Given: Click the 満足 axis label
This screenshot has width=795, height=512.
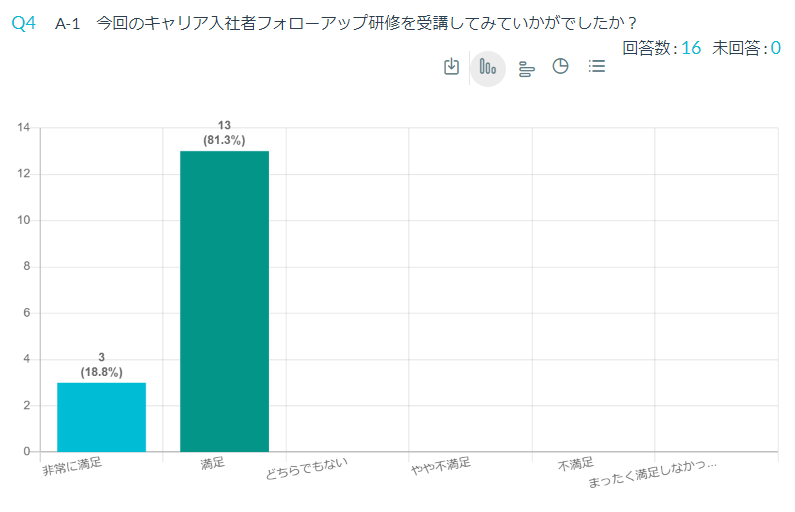Looking at the screenshot, I should tap(212, 463).
